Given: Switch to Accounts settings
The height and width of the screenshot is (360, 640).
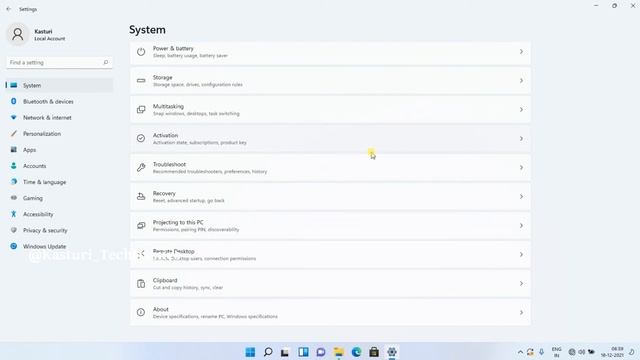Looking at the screenshot, I should coord(60,166).
